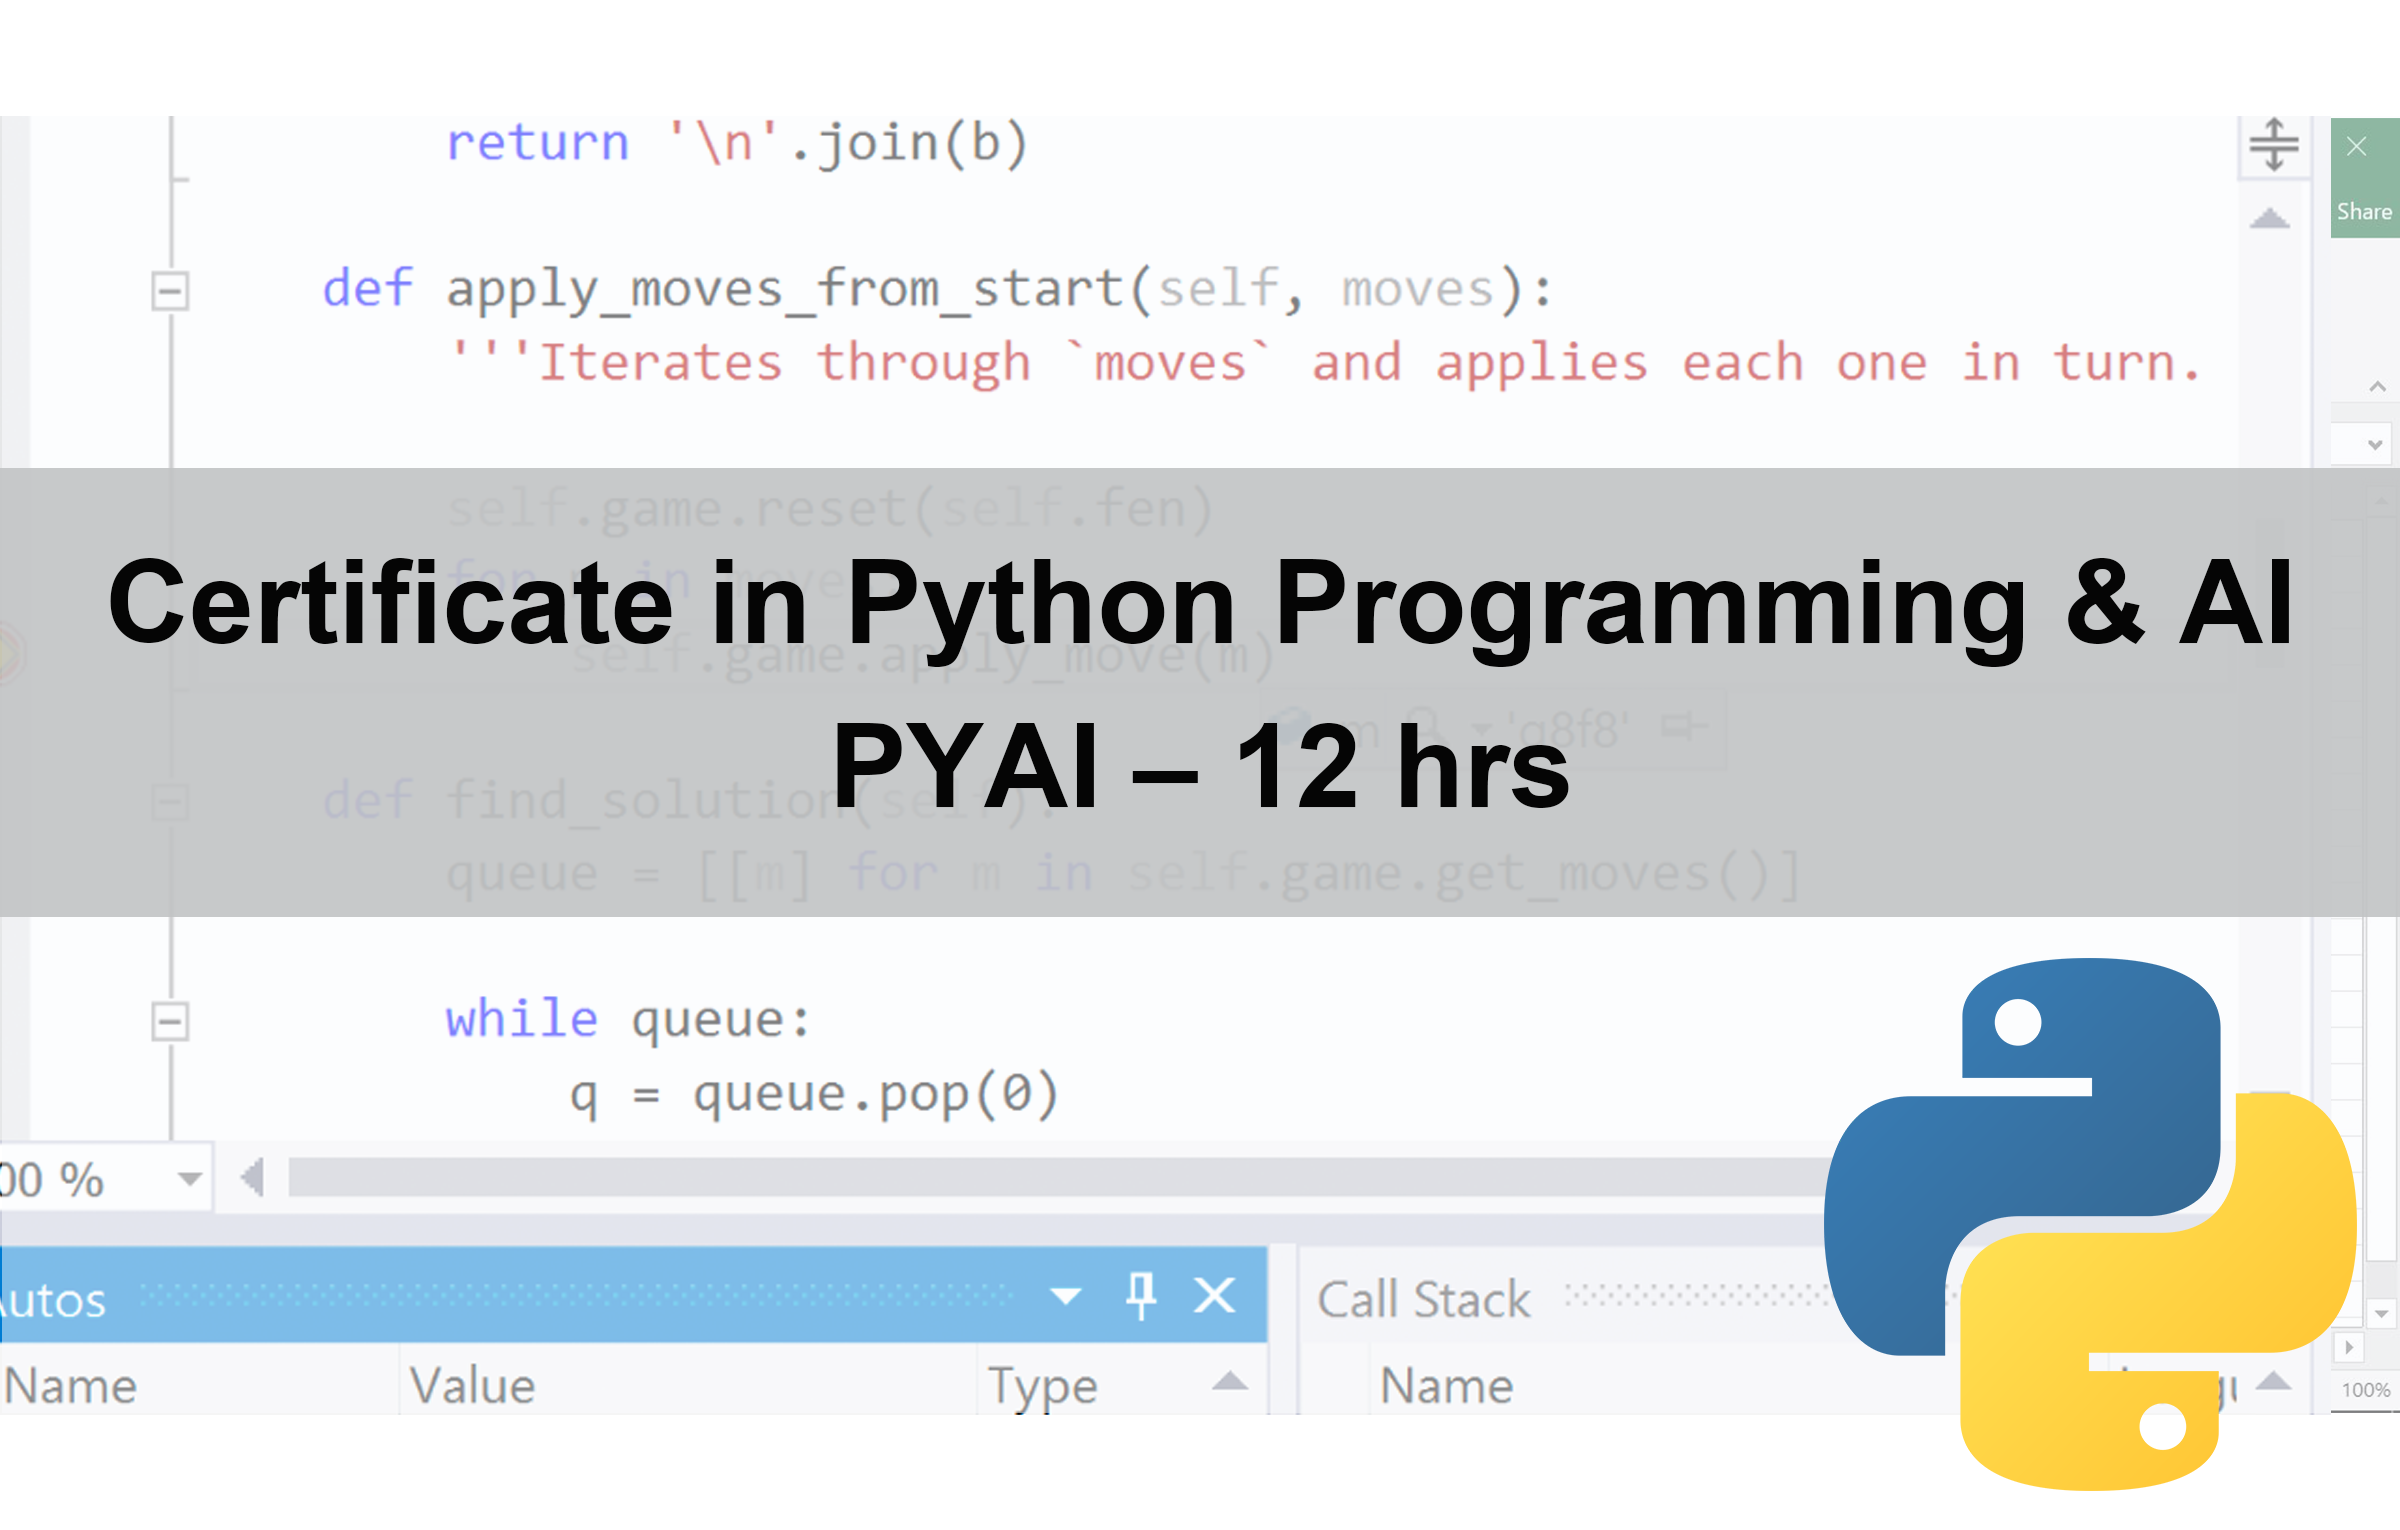This screenshot has width=2400, height=1530.
Task: Close the green Share pane
Action: (x=2357, y=147)
